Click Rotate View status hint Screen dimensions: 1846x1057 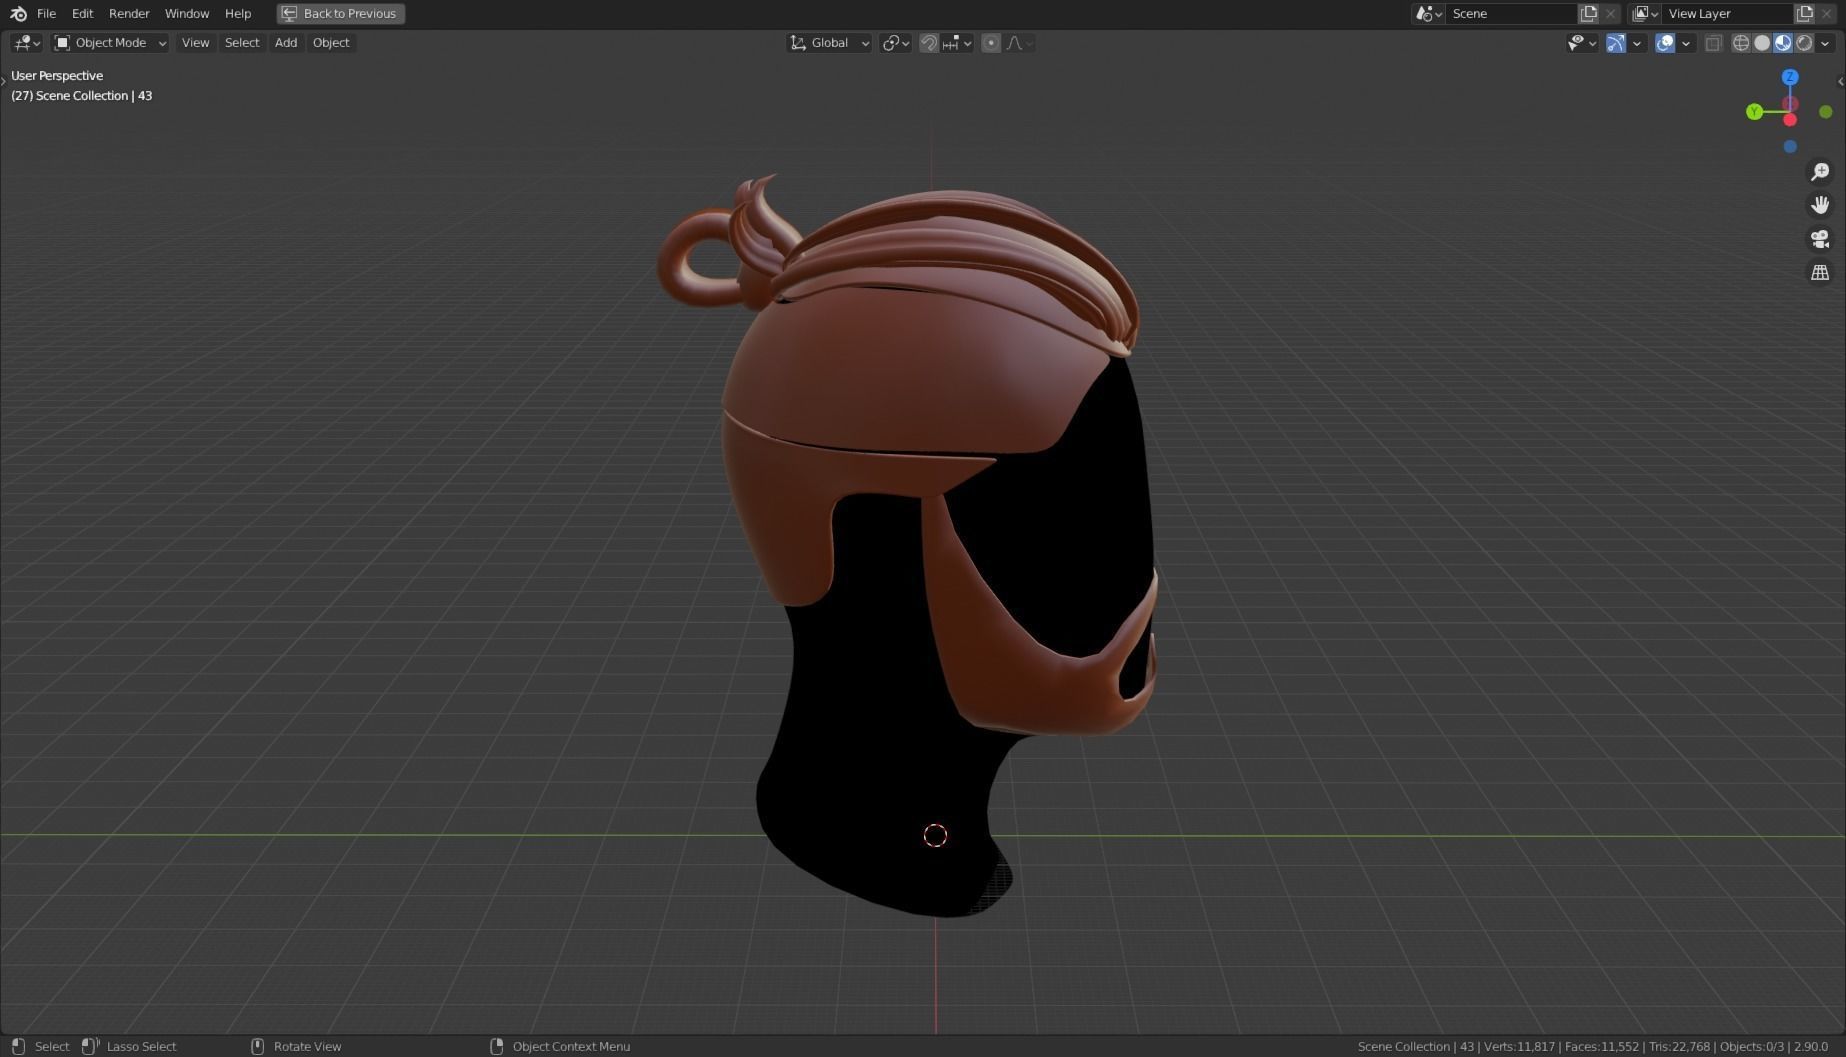pos(307,1046)
